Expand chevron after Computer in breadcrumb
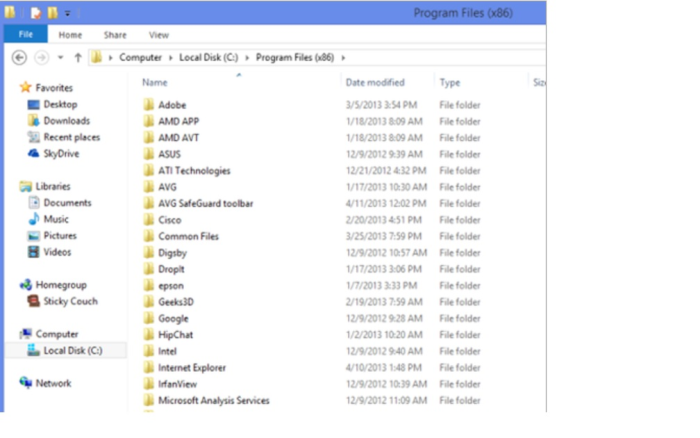Screen dimensions: 700x438 tap(171, 58)
